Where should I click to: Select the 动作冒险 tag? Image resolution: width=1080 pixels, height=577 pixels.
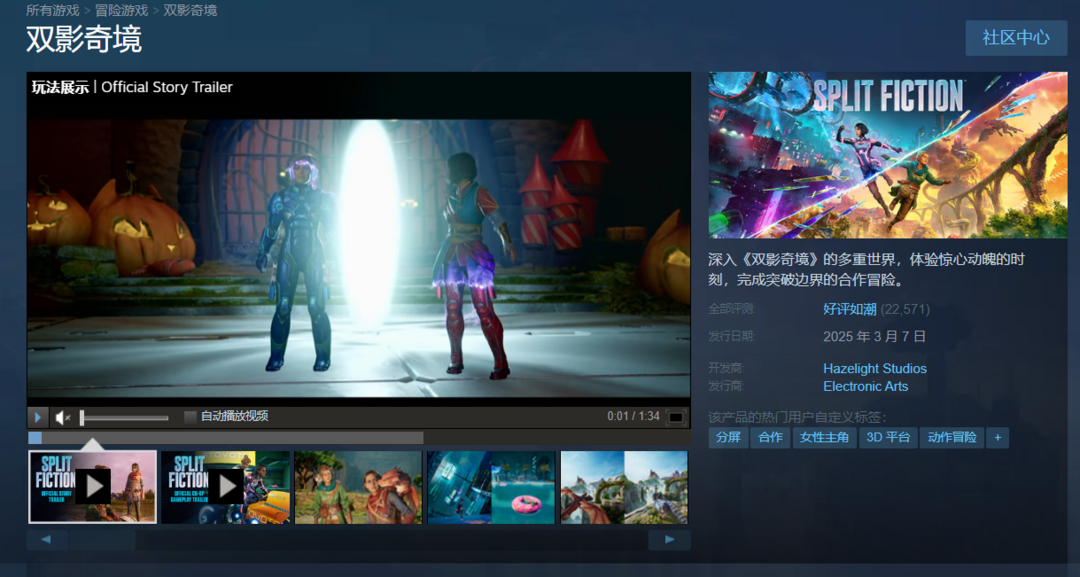[x=952, y=437]
